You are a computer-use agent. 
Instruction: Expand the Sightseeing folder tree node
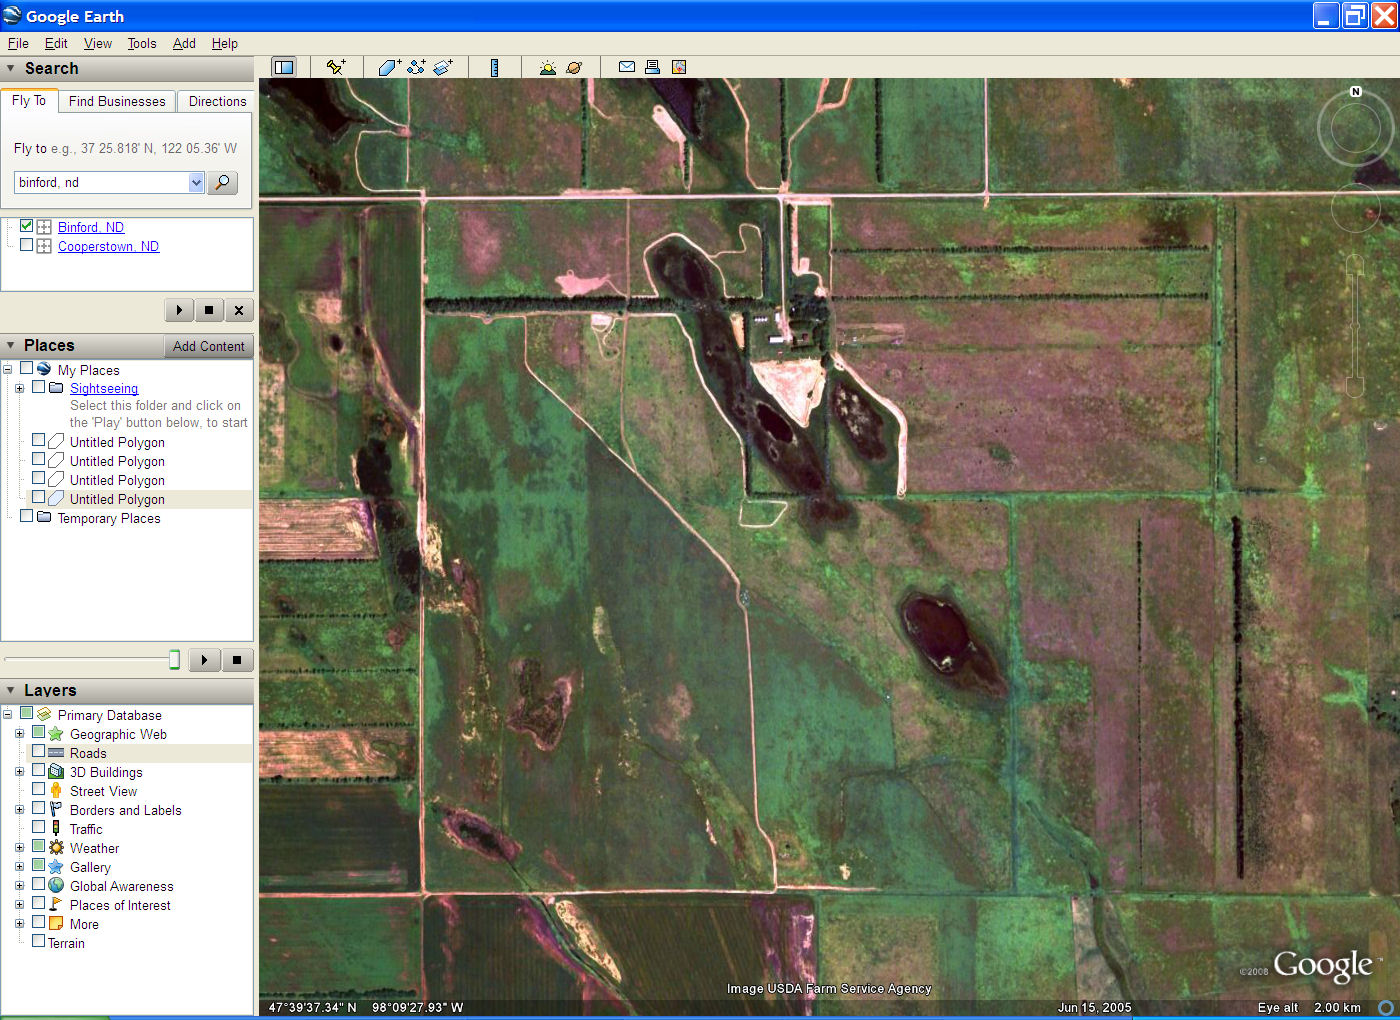[19, 388]
